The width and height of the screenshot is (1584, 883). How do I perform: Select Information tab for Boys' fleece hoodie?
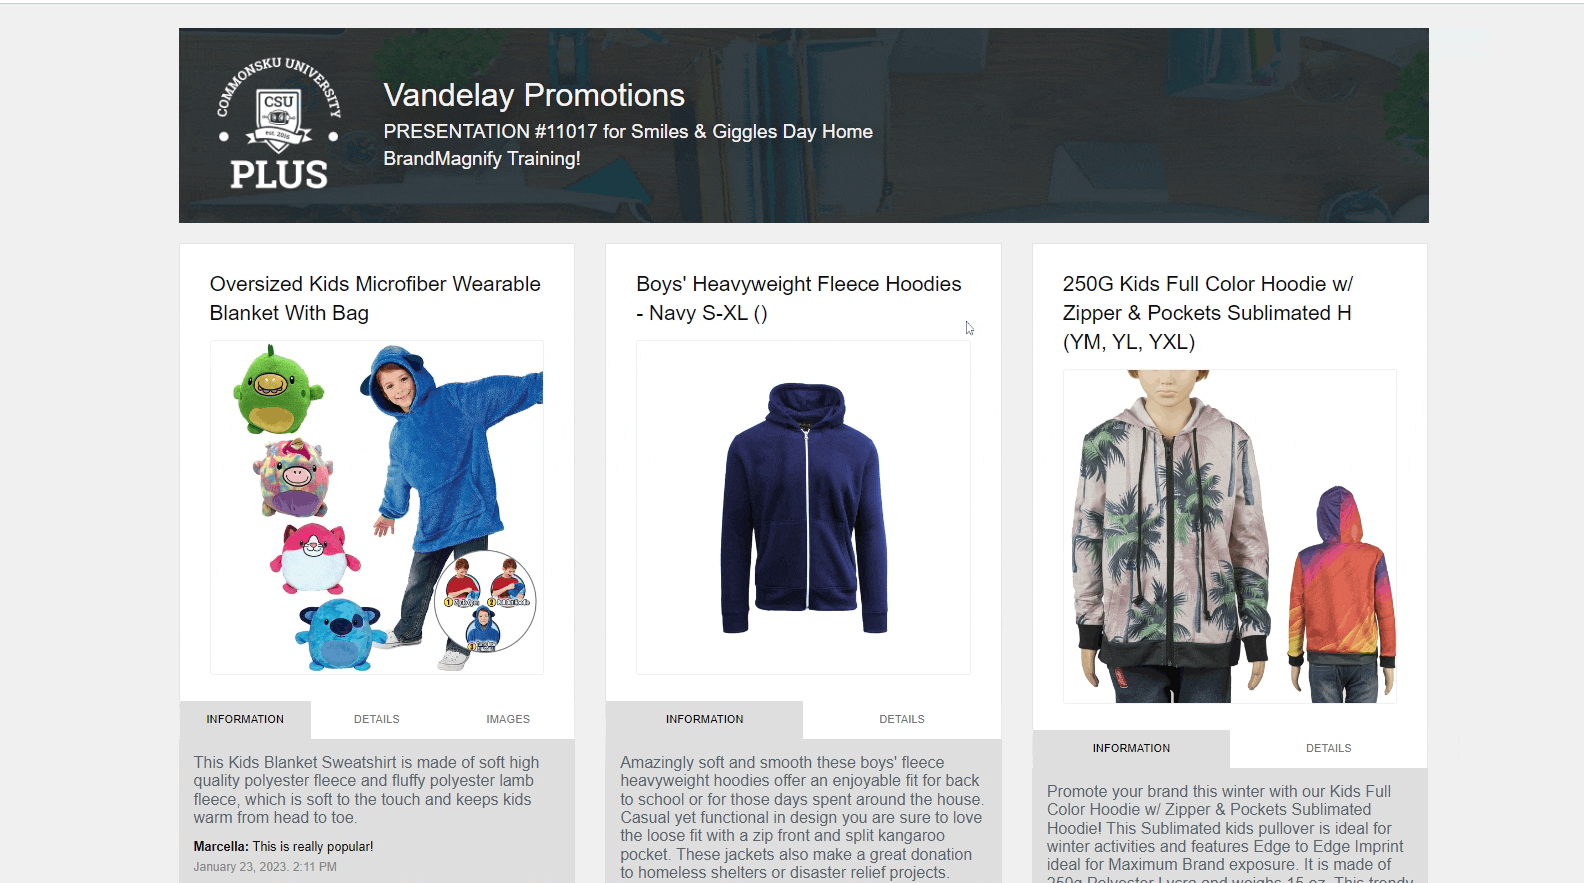pos(704,719)
